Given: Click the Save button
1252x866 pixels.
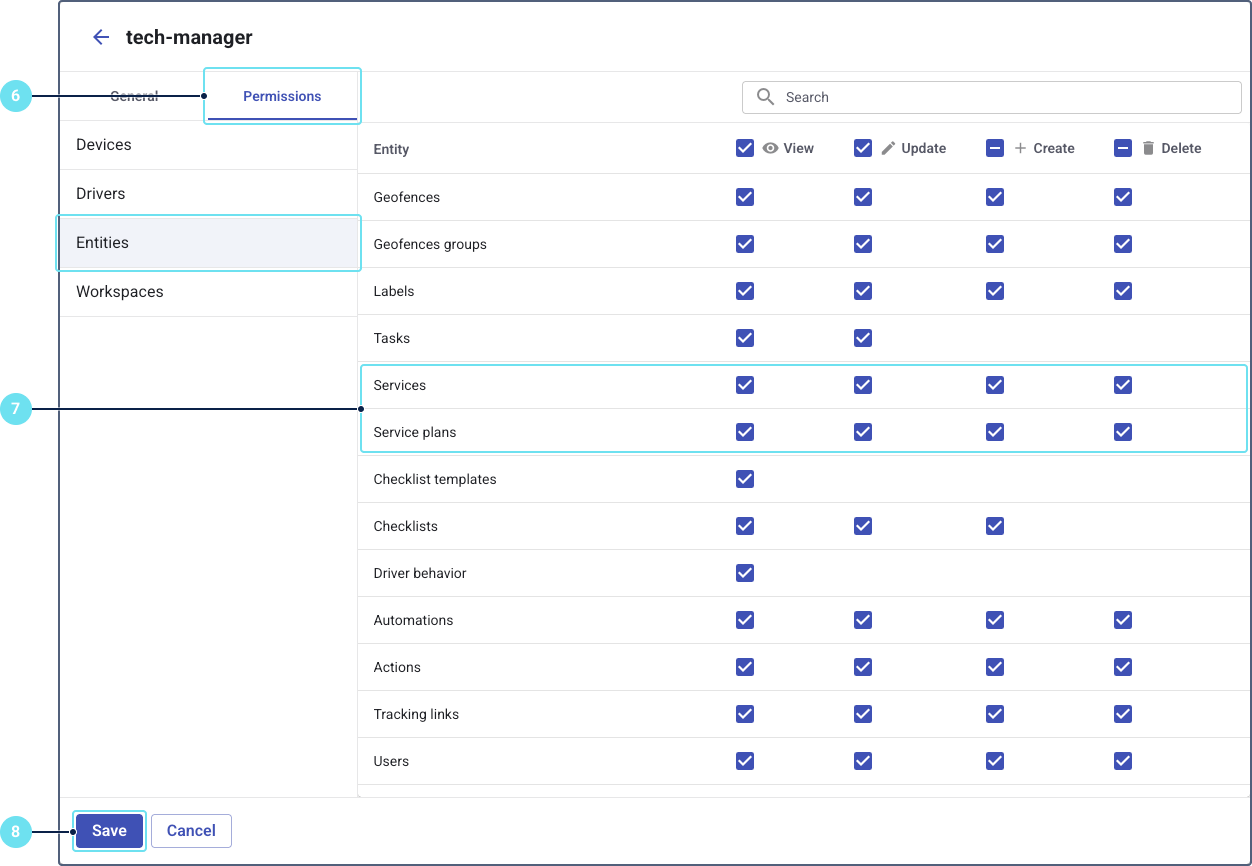Looking at the screenshot, I should click(109, 831).
